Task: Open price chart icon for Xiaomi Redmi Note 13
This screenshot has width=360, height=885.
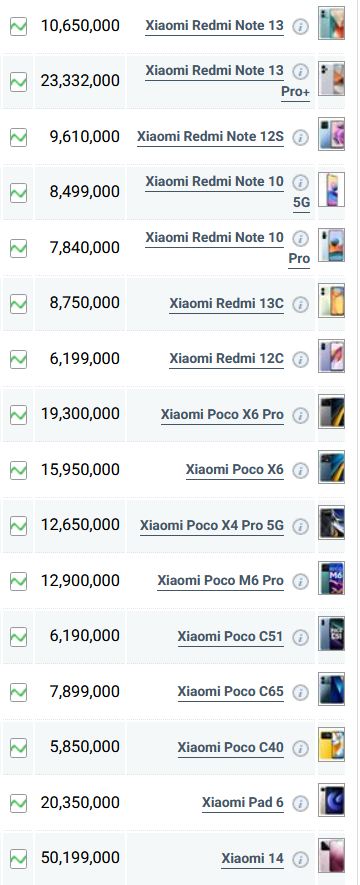Action: [x=19, y=27]
